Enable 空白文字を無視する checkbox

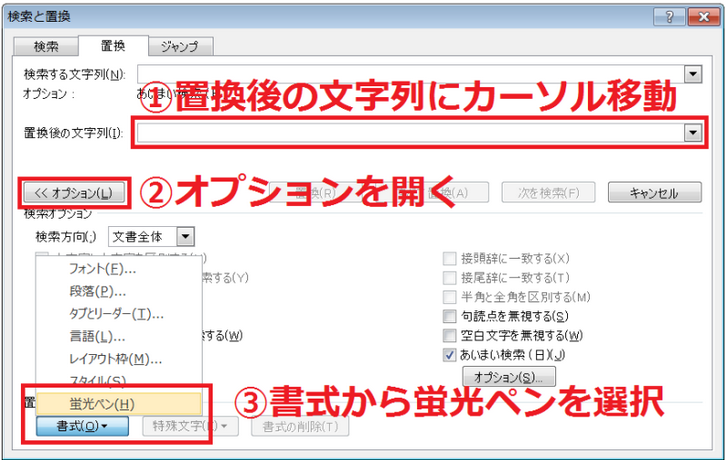[x=448, y=335]
